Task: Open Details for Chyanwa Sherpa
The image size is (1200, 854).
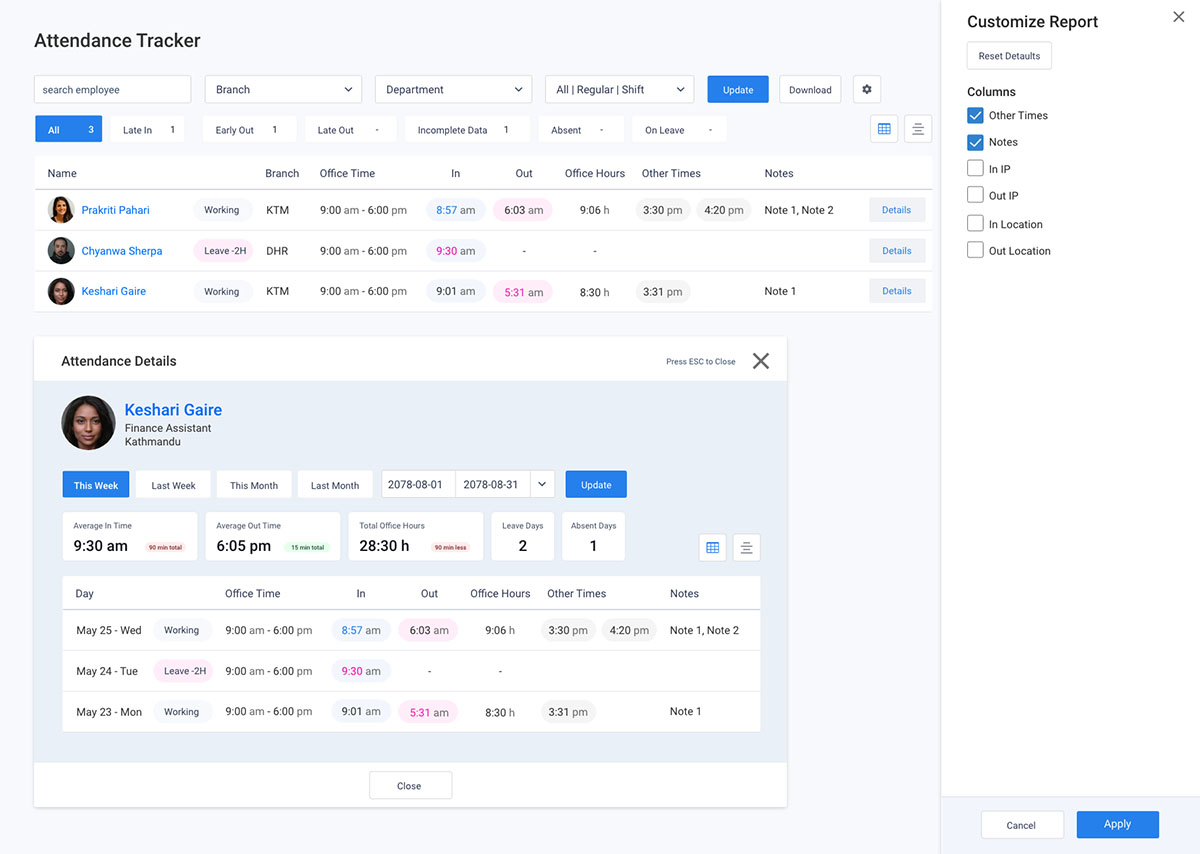Action: click(x=897, y=250)
